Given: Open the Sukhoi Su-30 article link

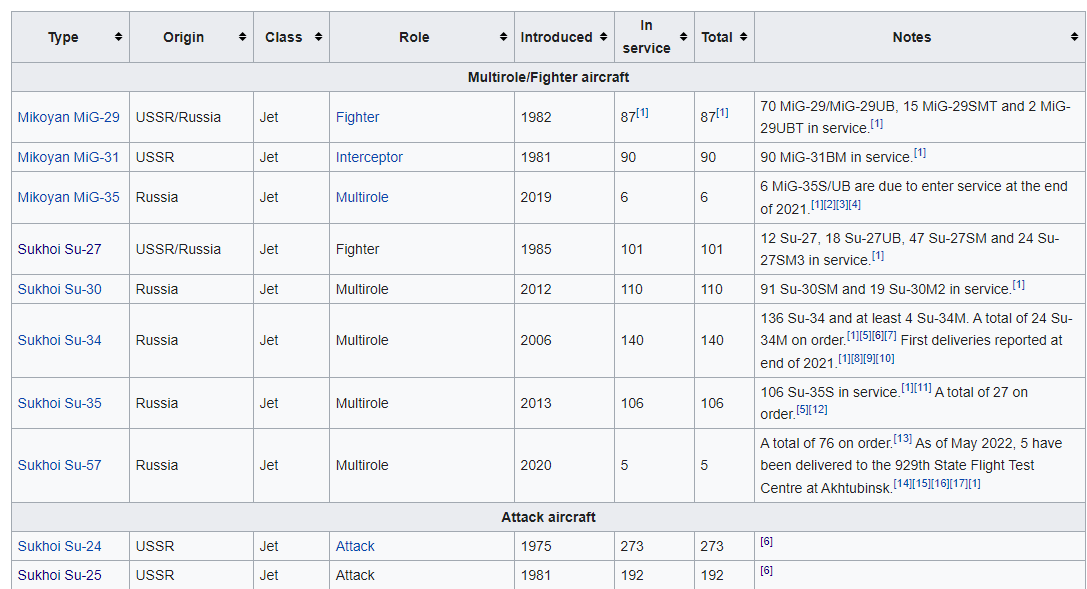Looking at the screenshot, I should pos(60,289).
